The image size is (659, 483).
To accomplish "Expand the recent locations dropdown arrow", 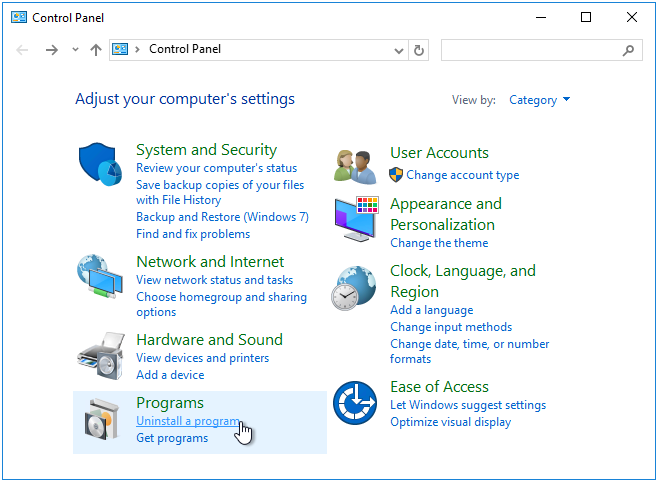I will 75,49.
